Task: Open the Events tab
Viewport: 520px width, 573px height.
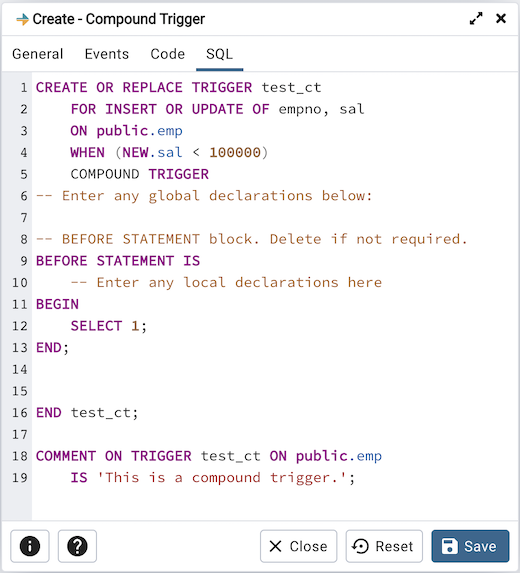Action: coord(107,54)
